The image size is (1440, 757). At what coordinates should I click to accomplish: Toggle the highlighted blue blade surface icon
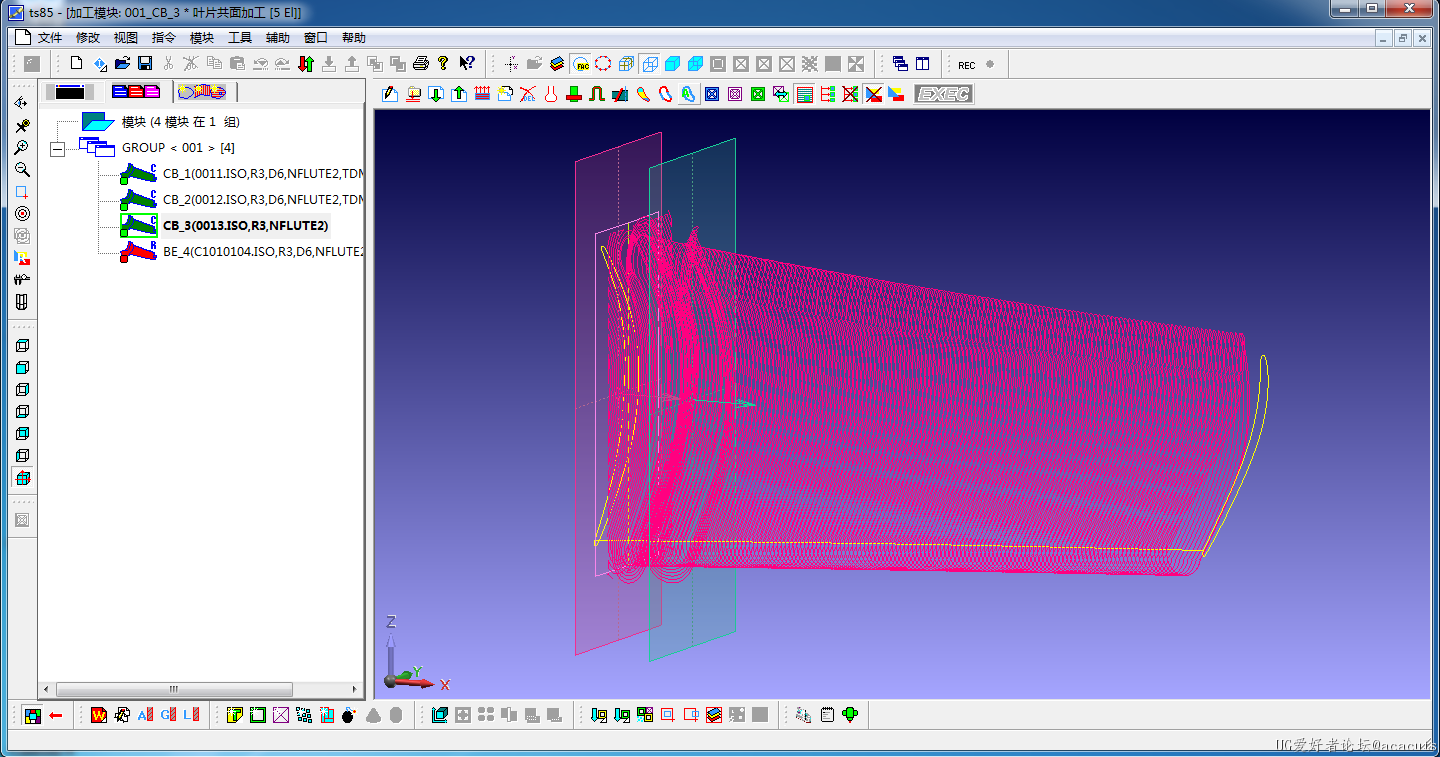(x=689, y=94)
